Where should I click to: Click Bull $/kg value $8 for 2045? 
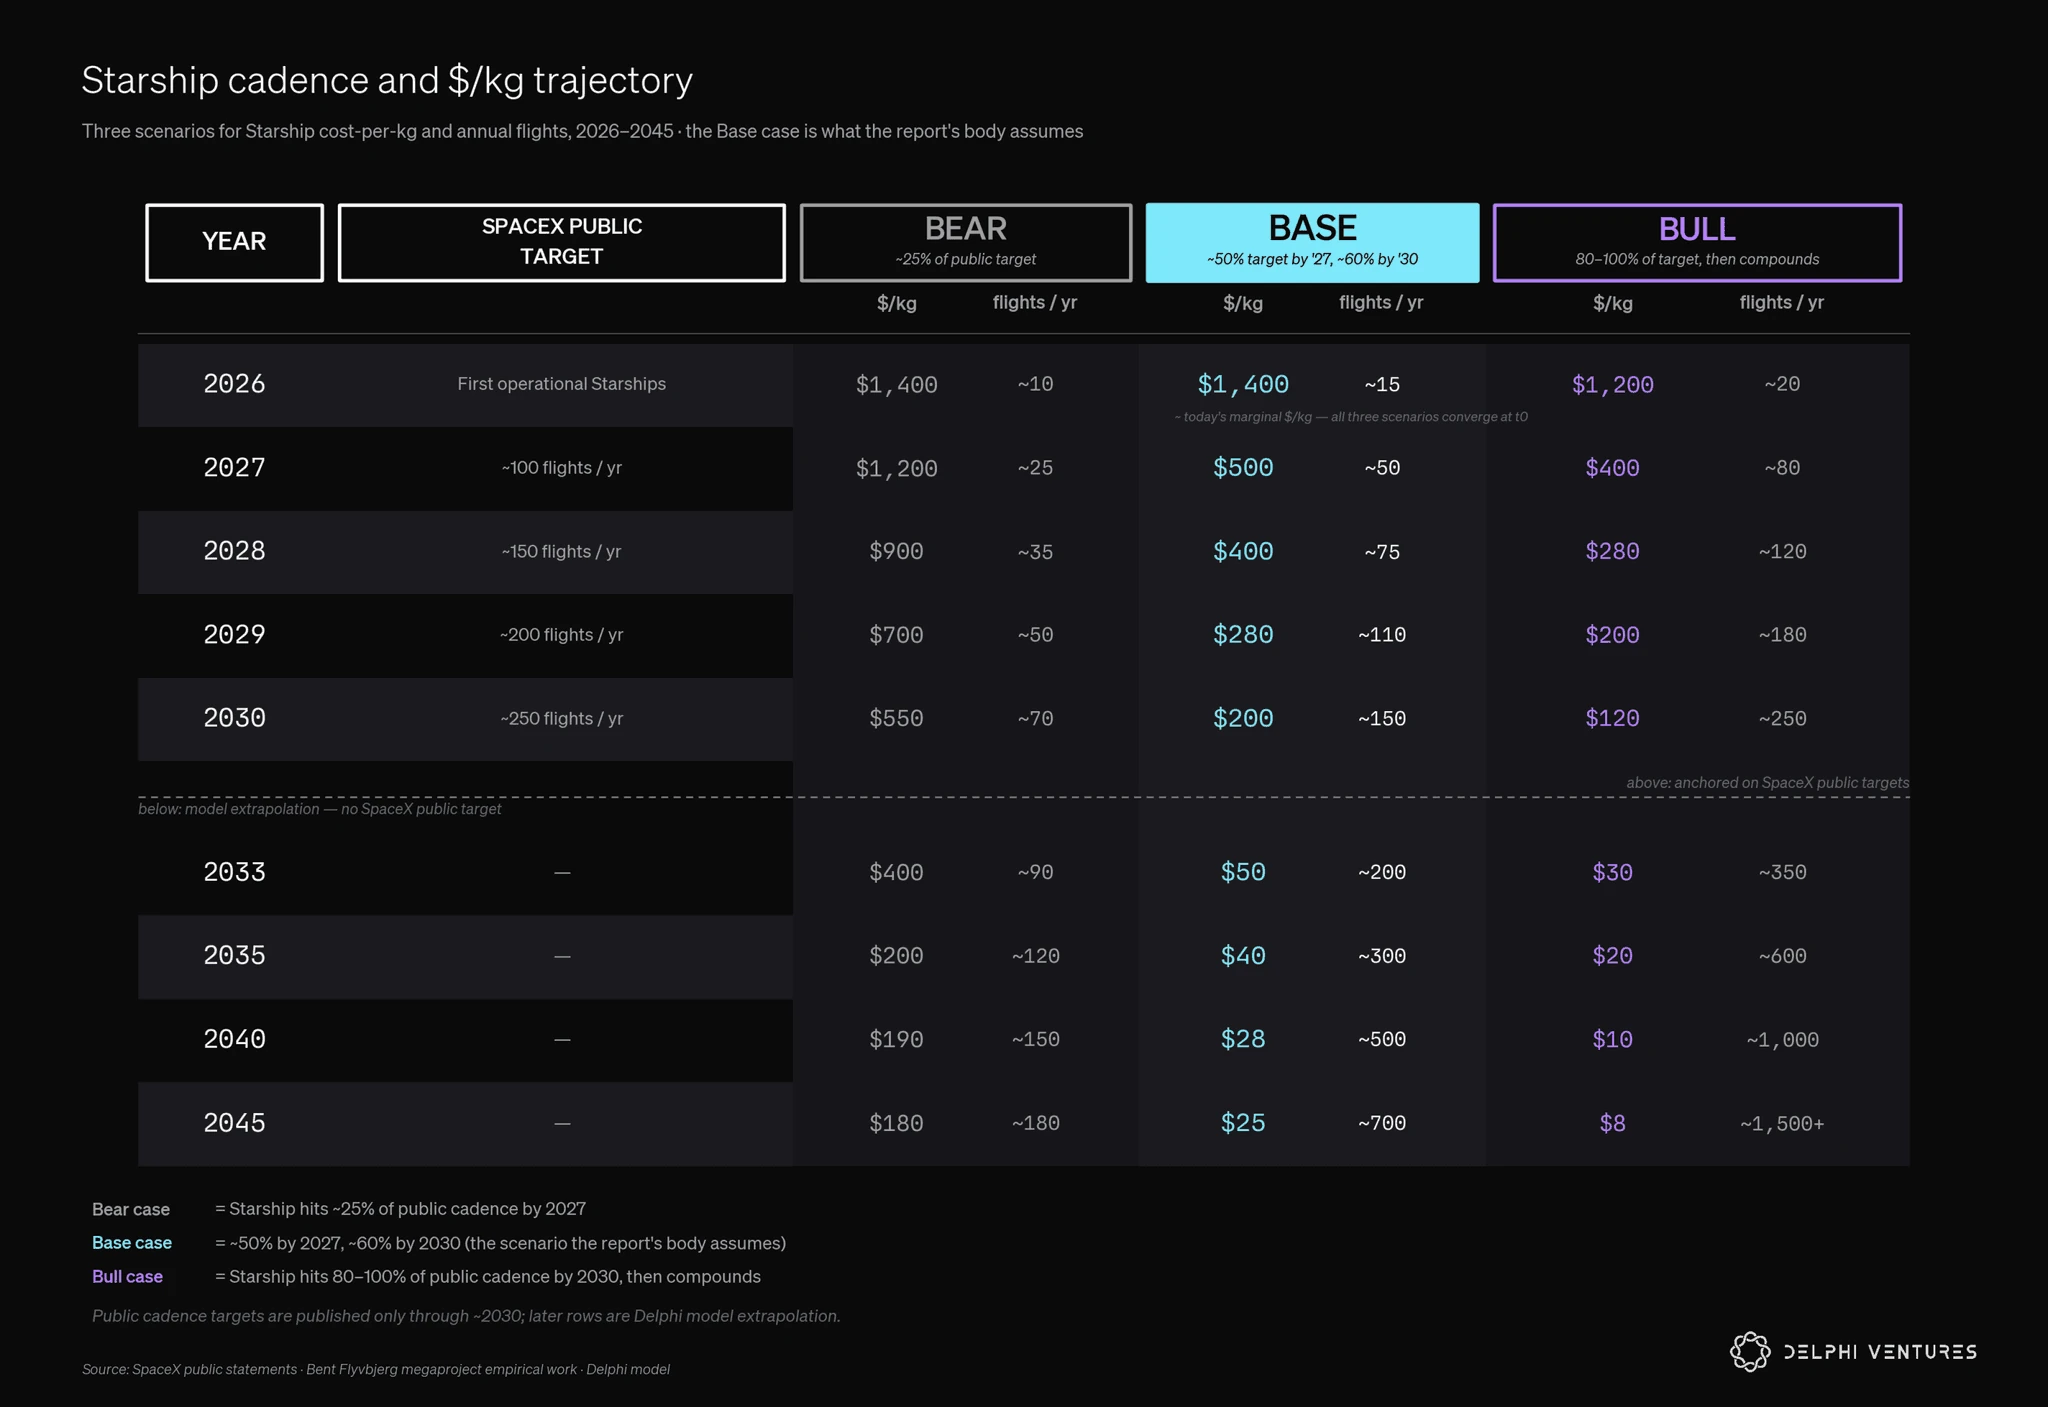(x=1612, y=1123)
